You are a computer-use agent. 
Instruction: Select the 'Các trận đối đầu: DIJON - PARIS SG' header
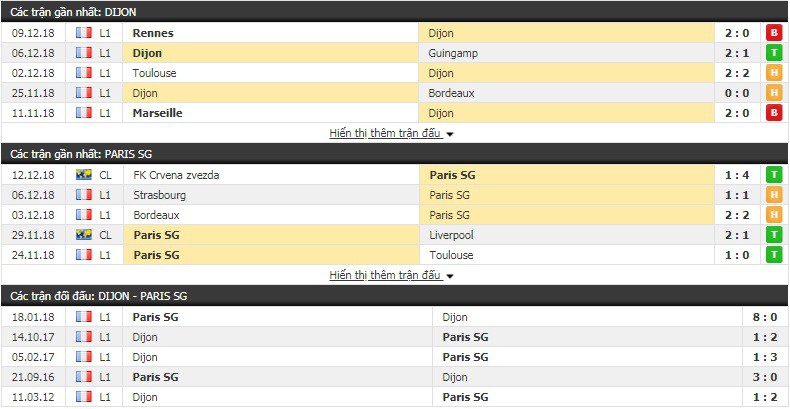(395, 296)
